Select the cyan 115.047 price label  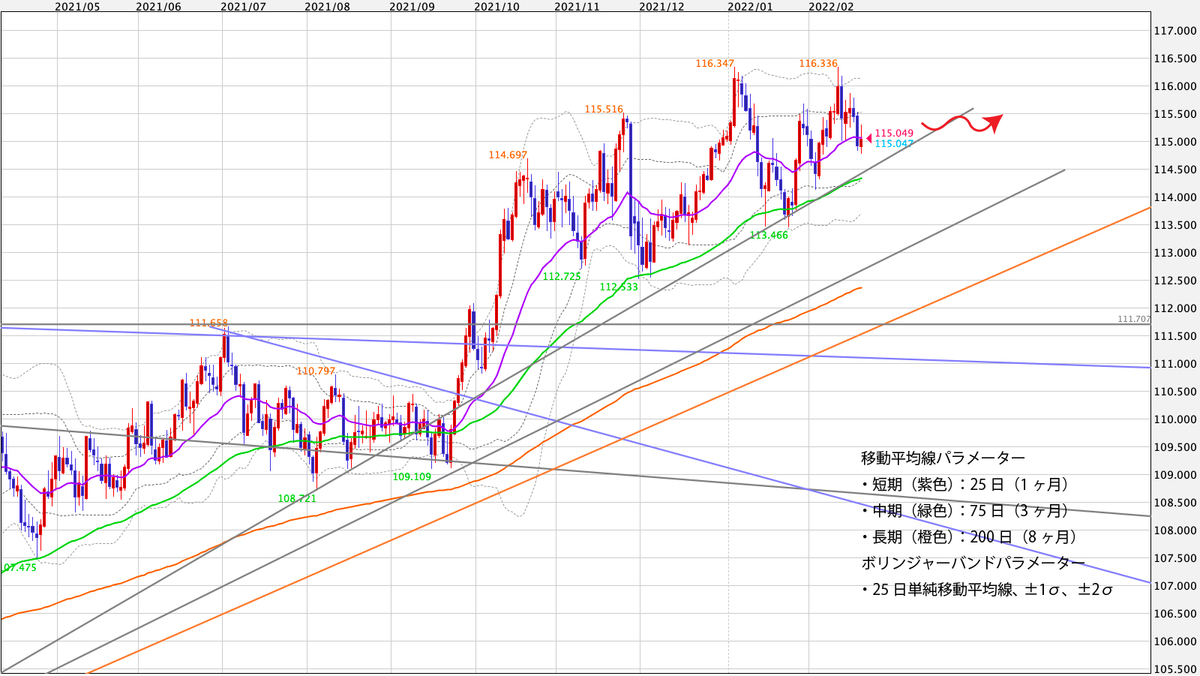click(894, 145)
